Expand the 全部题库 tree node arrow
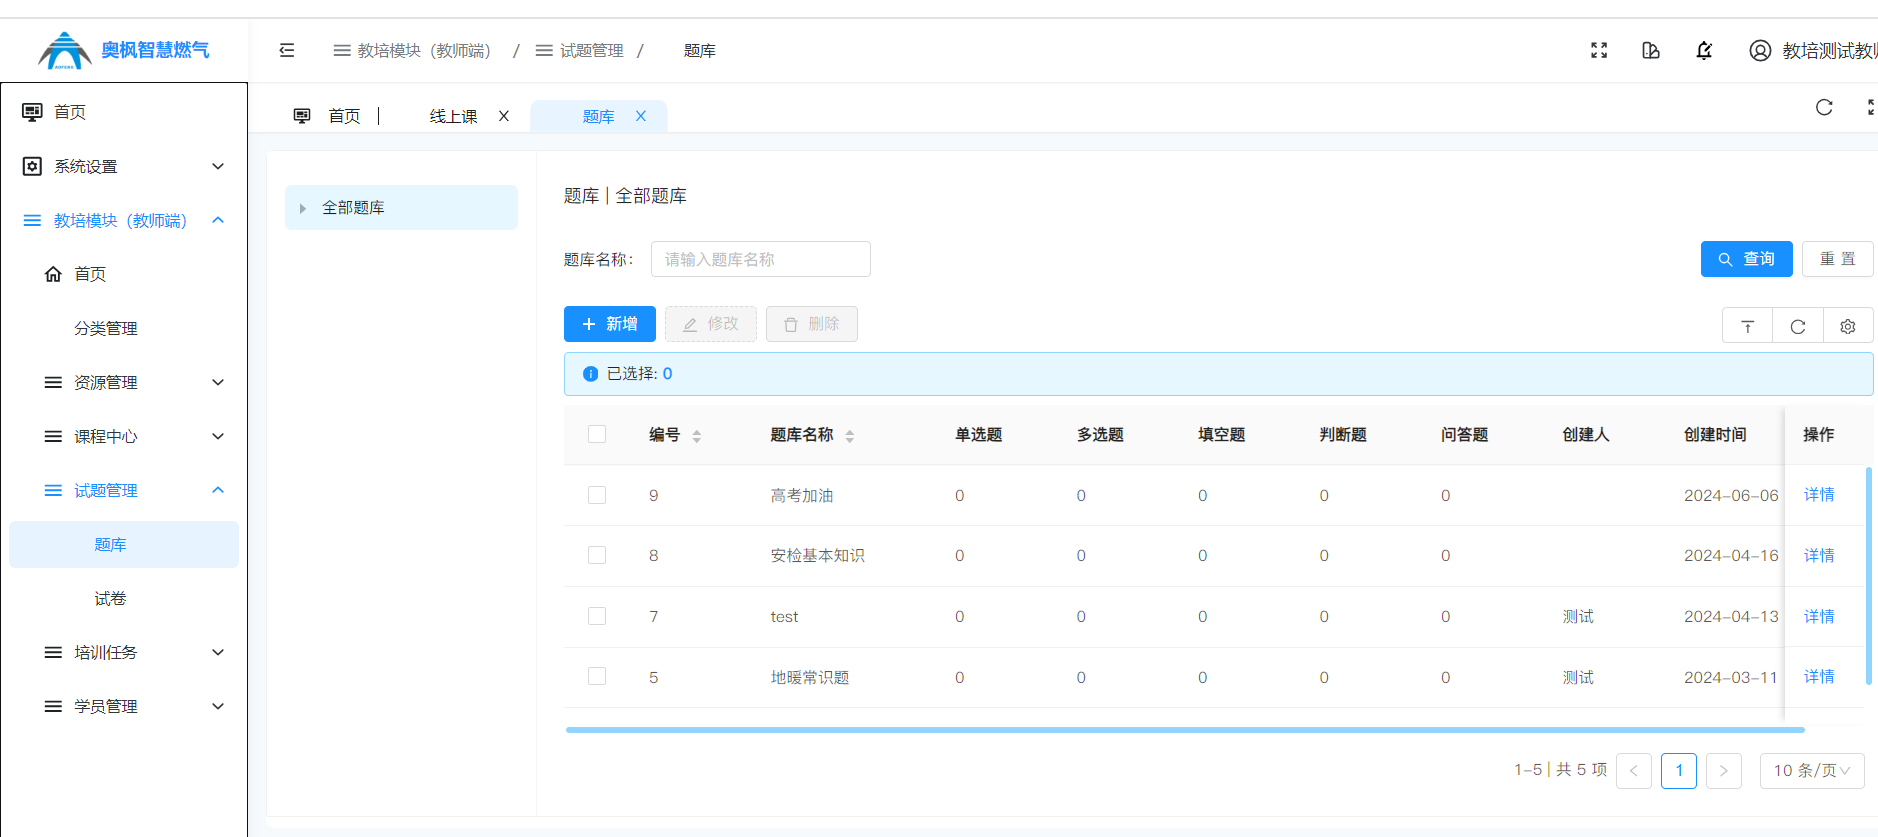This screenshot has width=1878, height=837. [302, 208]
